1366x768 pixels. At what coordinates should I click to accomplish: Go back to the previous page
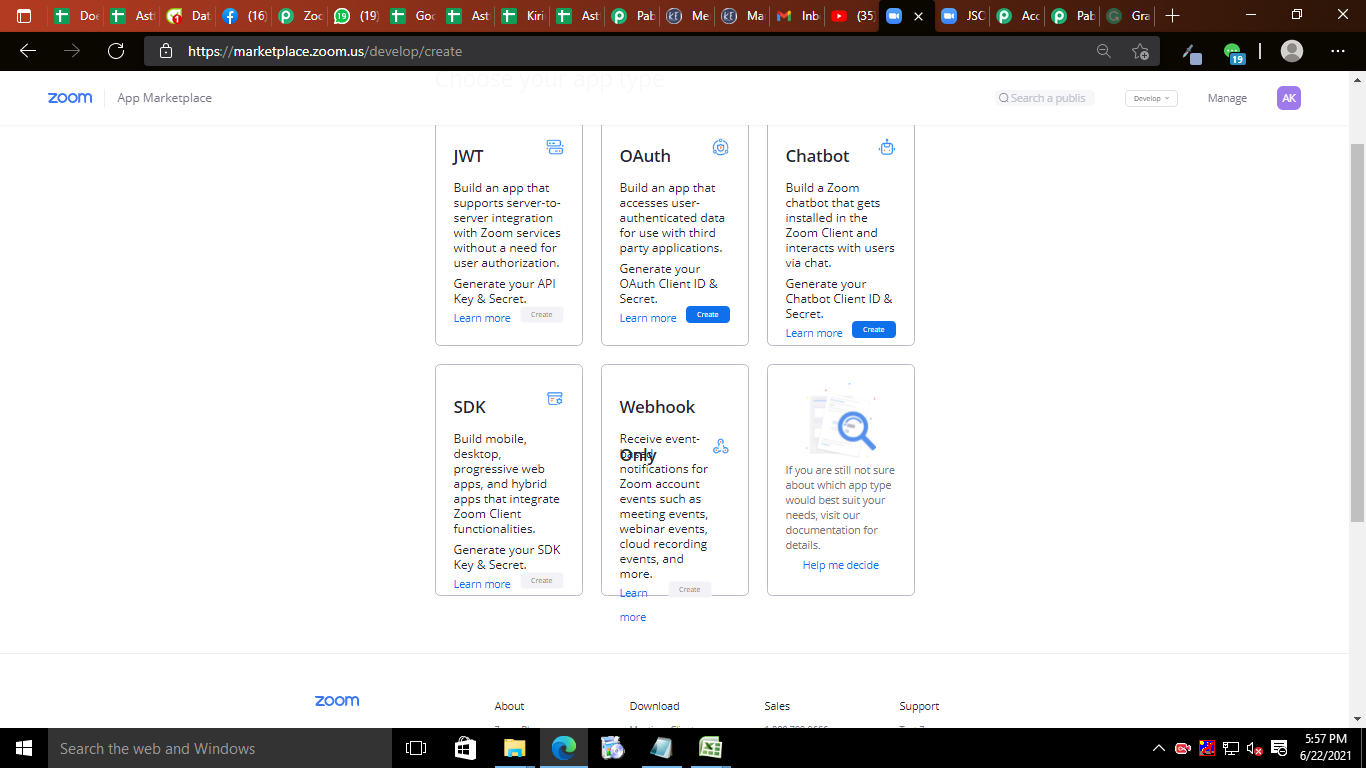point(28,51)
